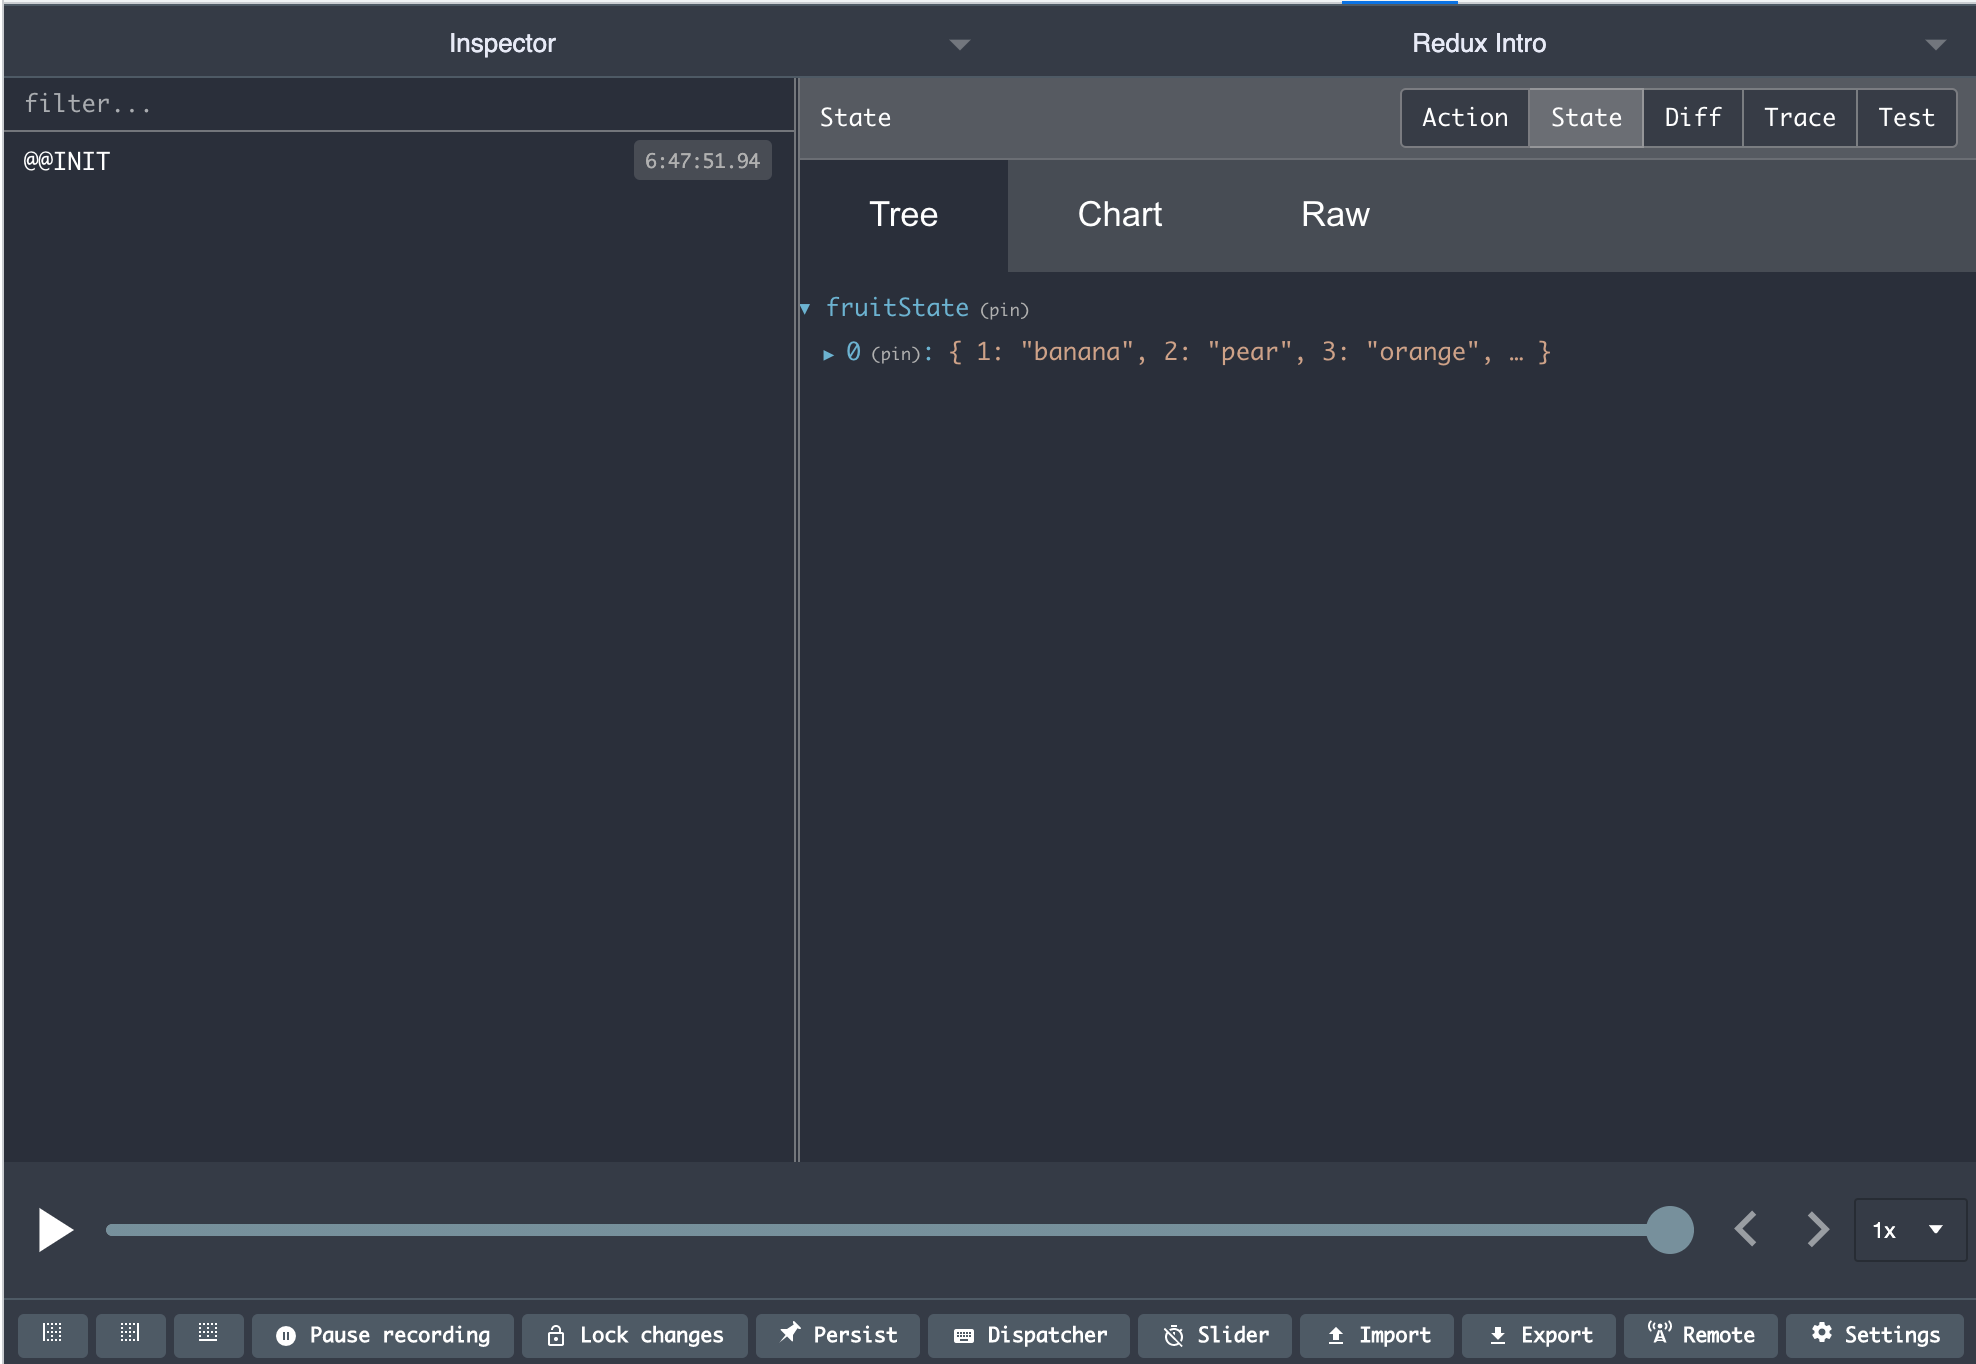The width and height of the screenshot is (1976, 1364).
Task: Enable the Trace tab view
Action: point(1800,117)
